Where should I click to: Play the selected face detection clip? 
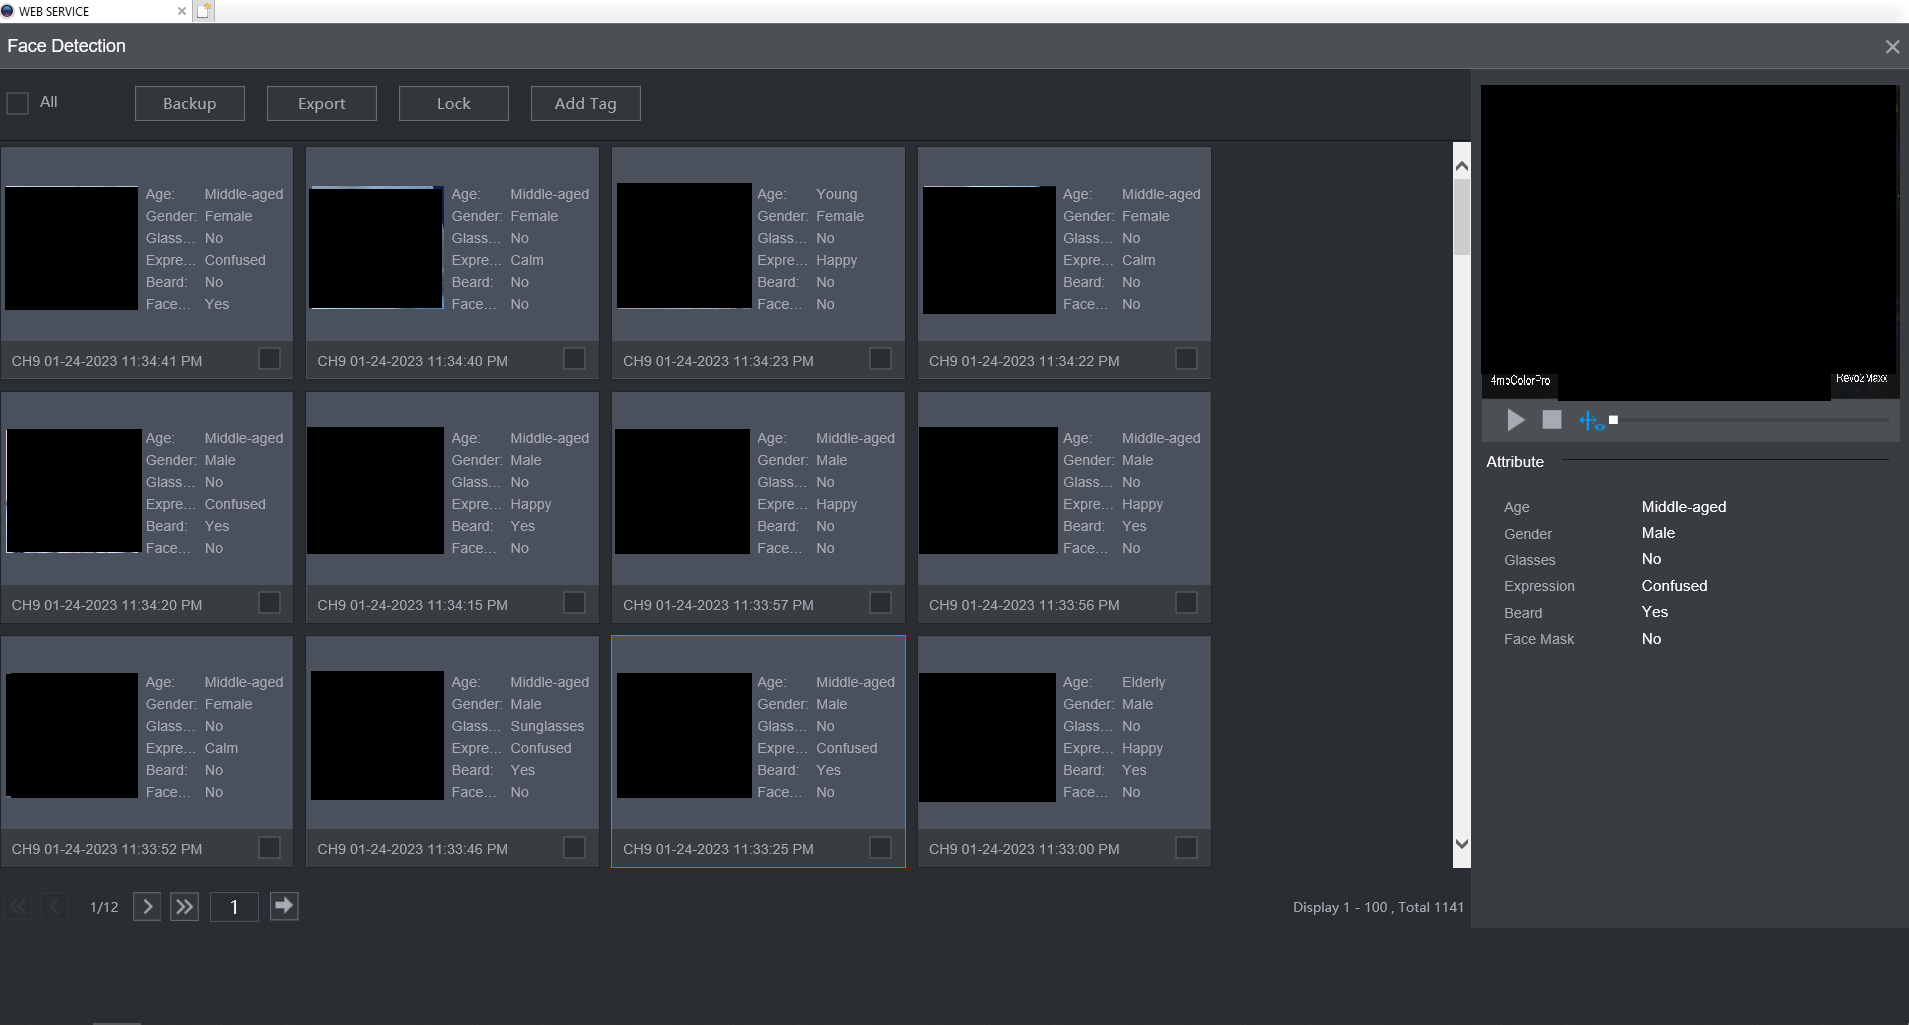(x=1516, y=420)
